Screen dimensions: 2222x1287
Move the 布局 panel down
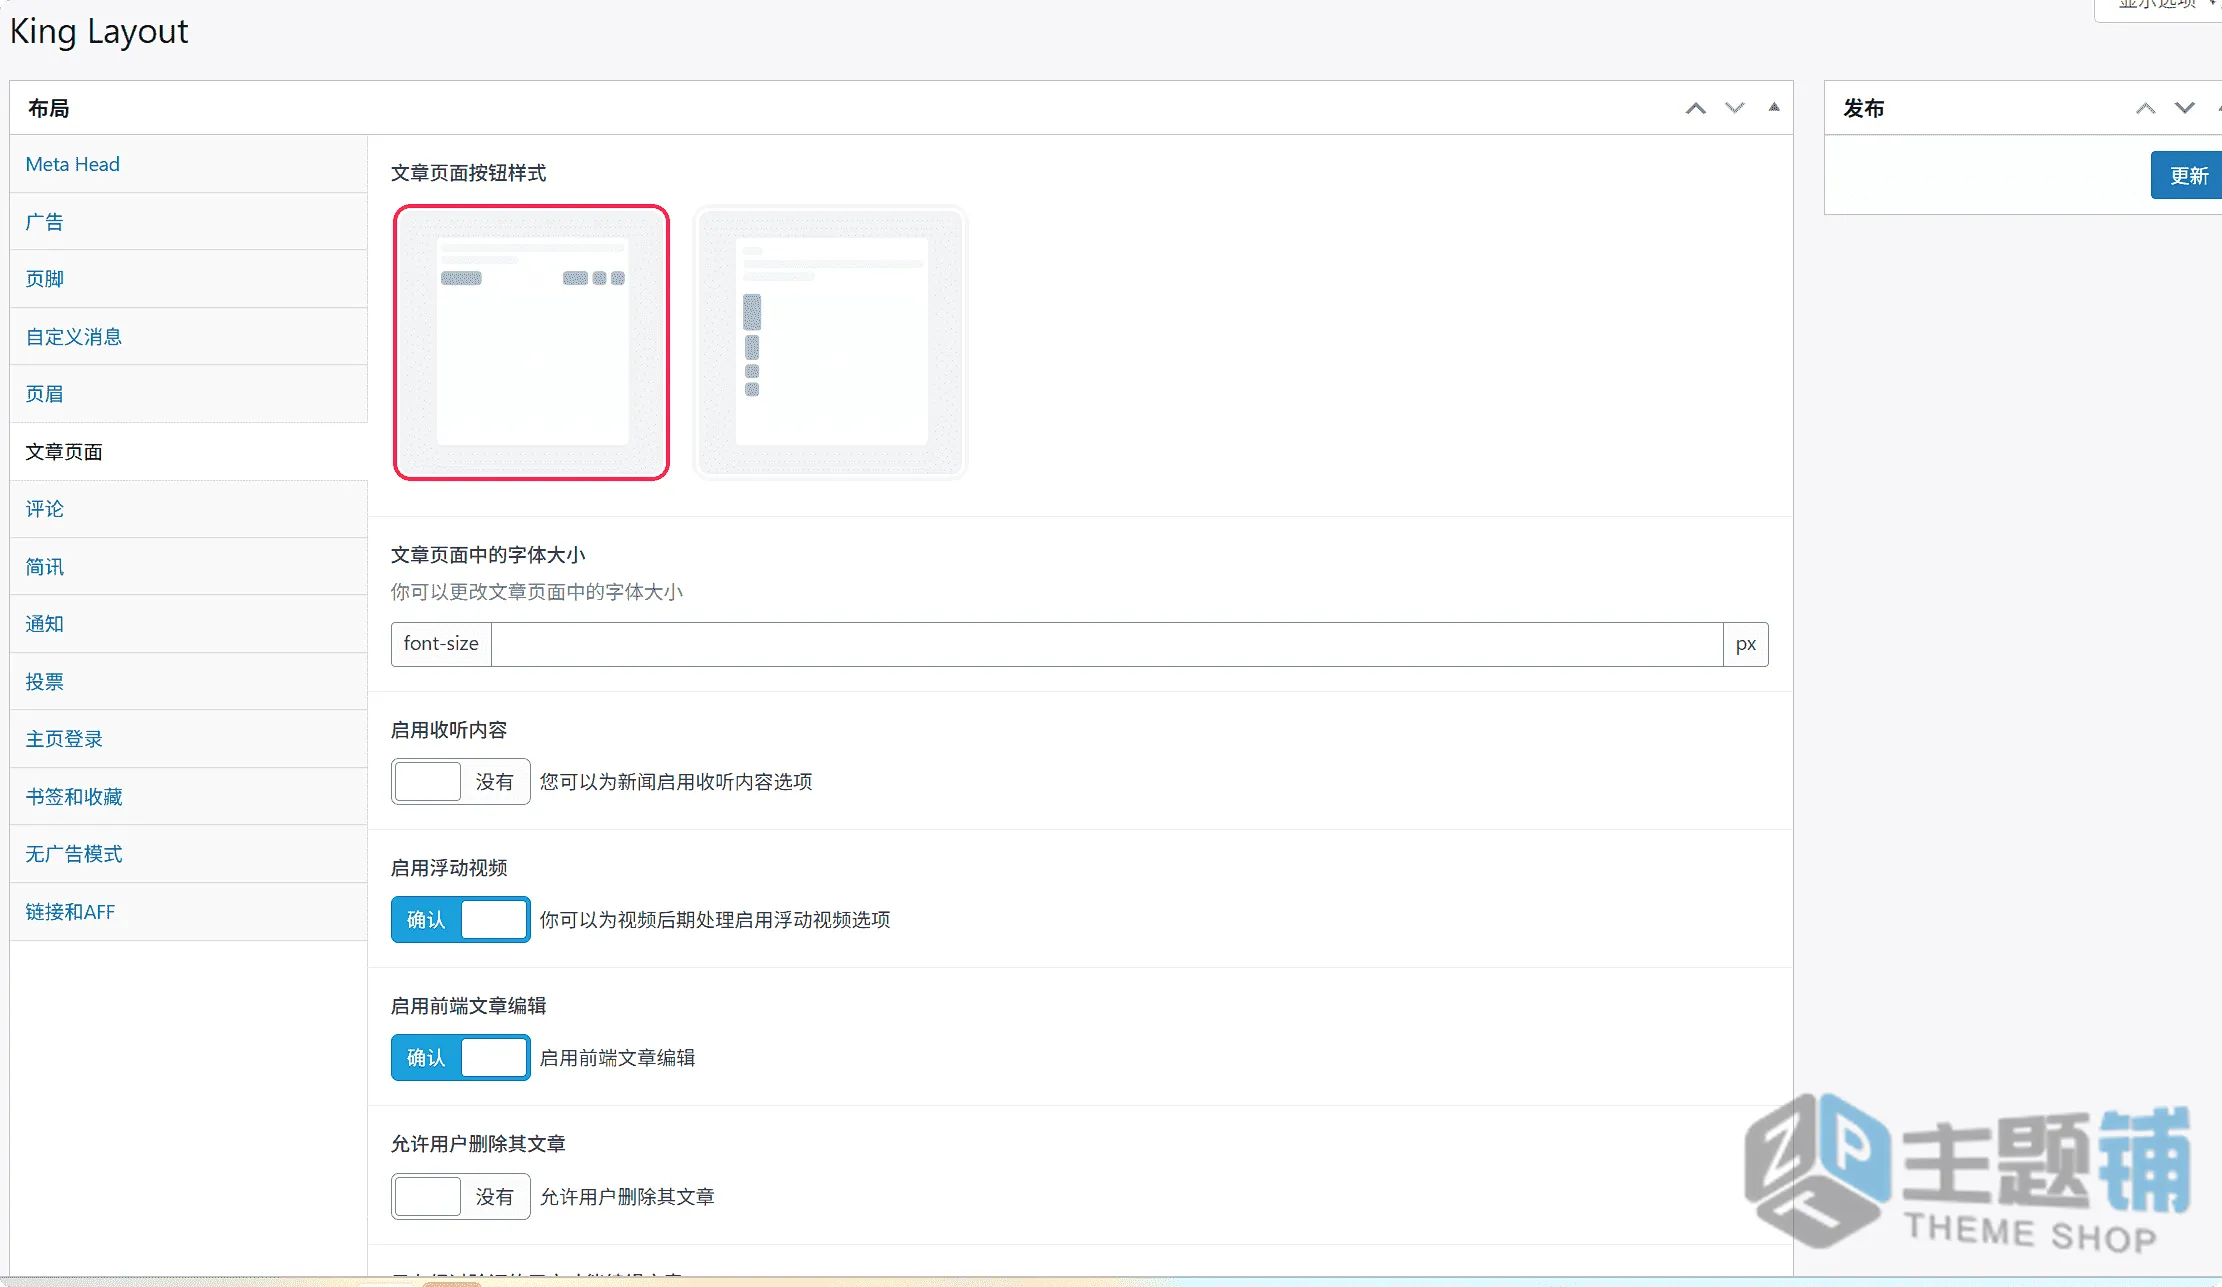pyautogui.click(x=1735, y=108)
